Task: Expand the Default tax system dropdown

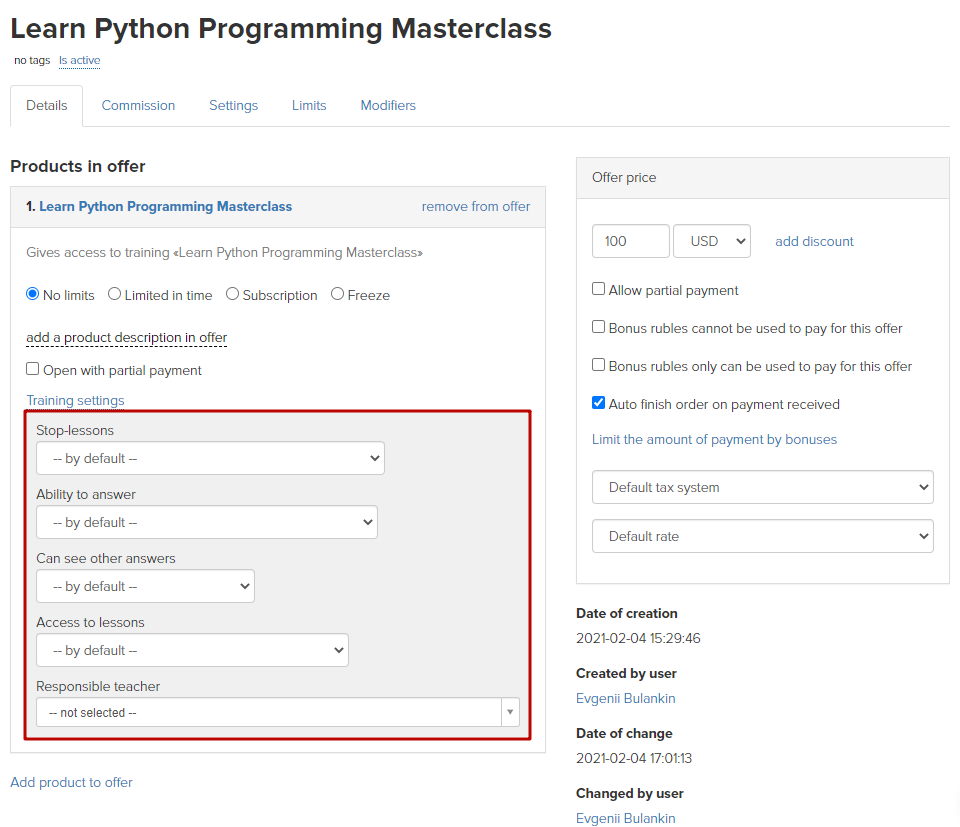Action: (762, 487)
